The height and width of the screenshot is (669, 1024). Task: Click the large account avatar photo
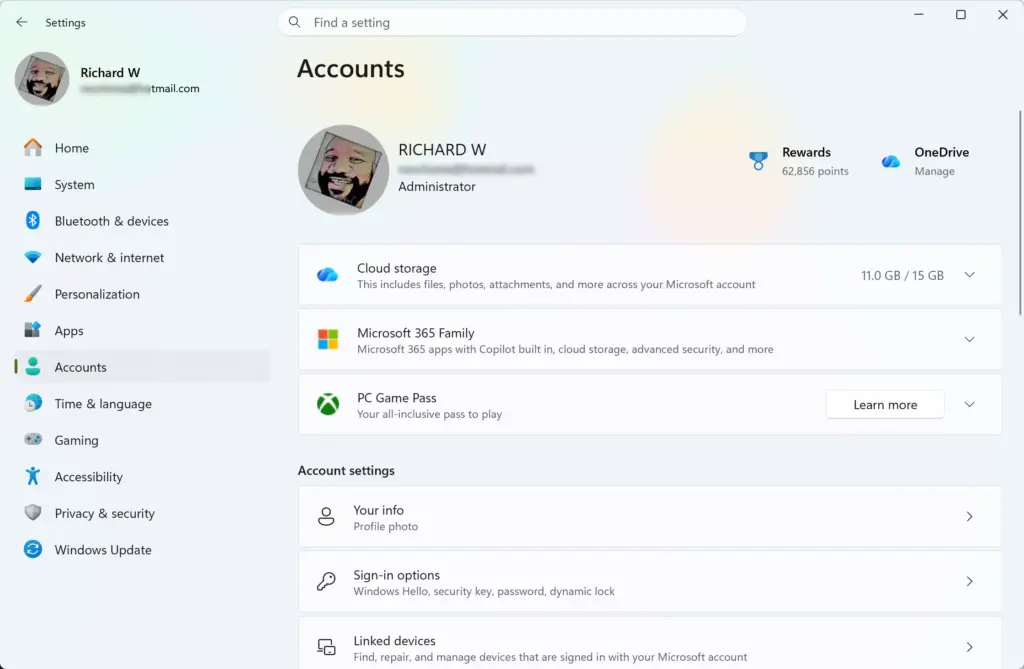pos(344,170)
